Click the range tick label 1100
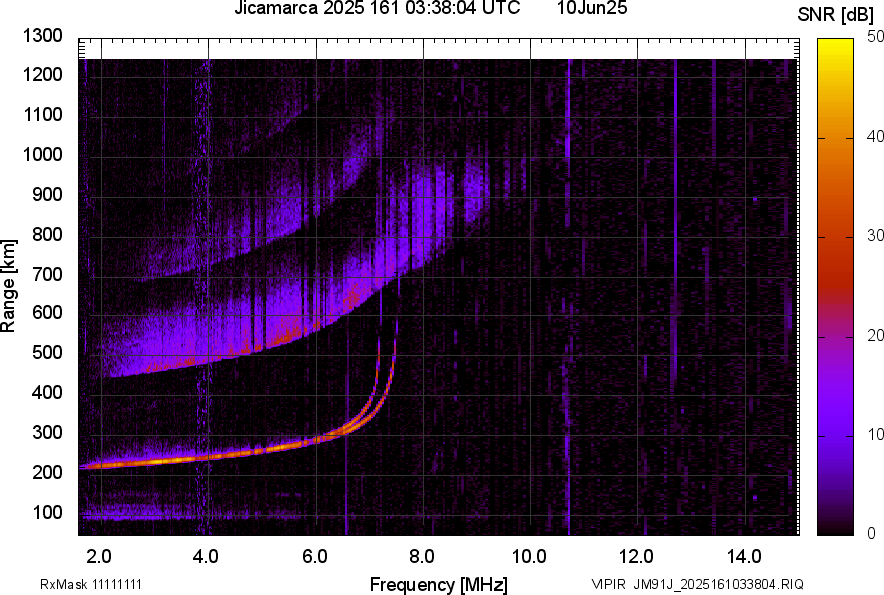The height and width of the screenshot is (595, 884). point(42,114)
